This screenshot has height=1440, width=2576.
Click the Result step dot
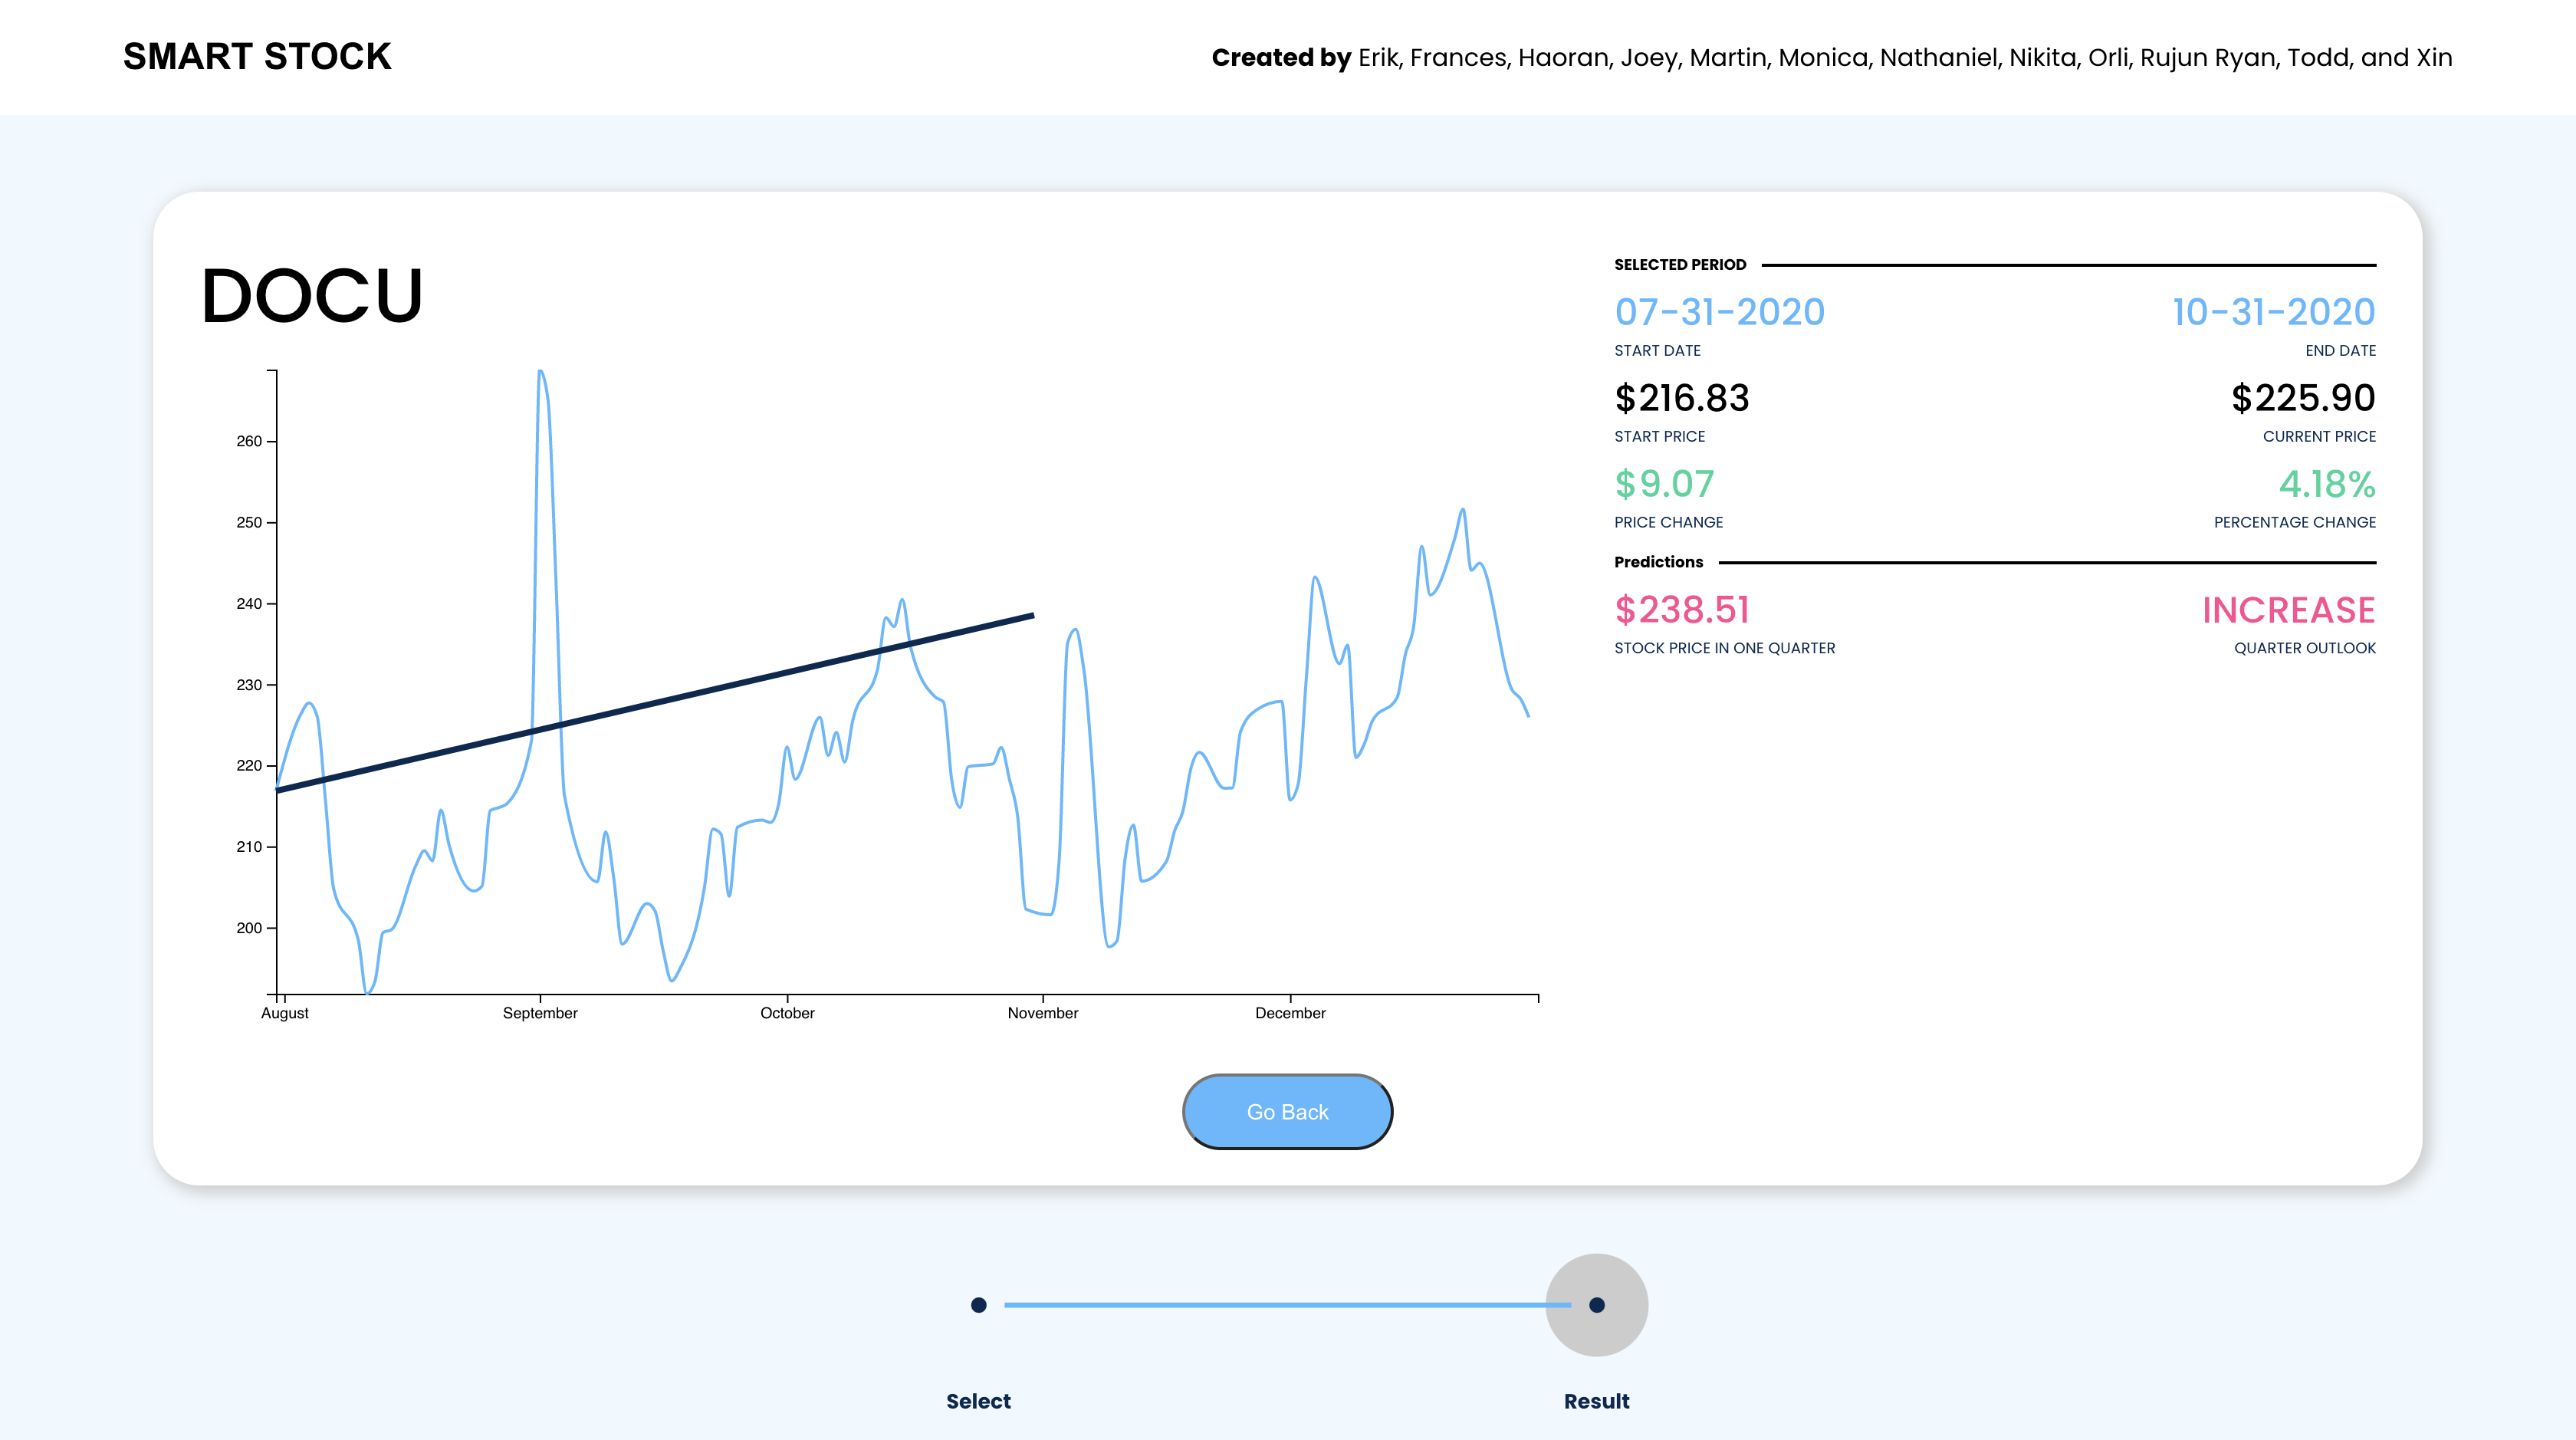pos(1596,1304)
